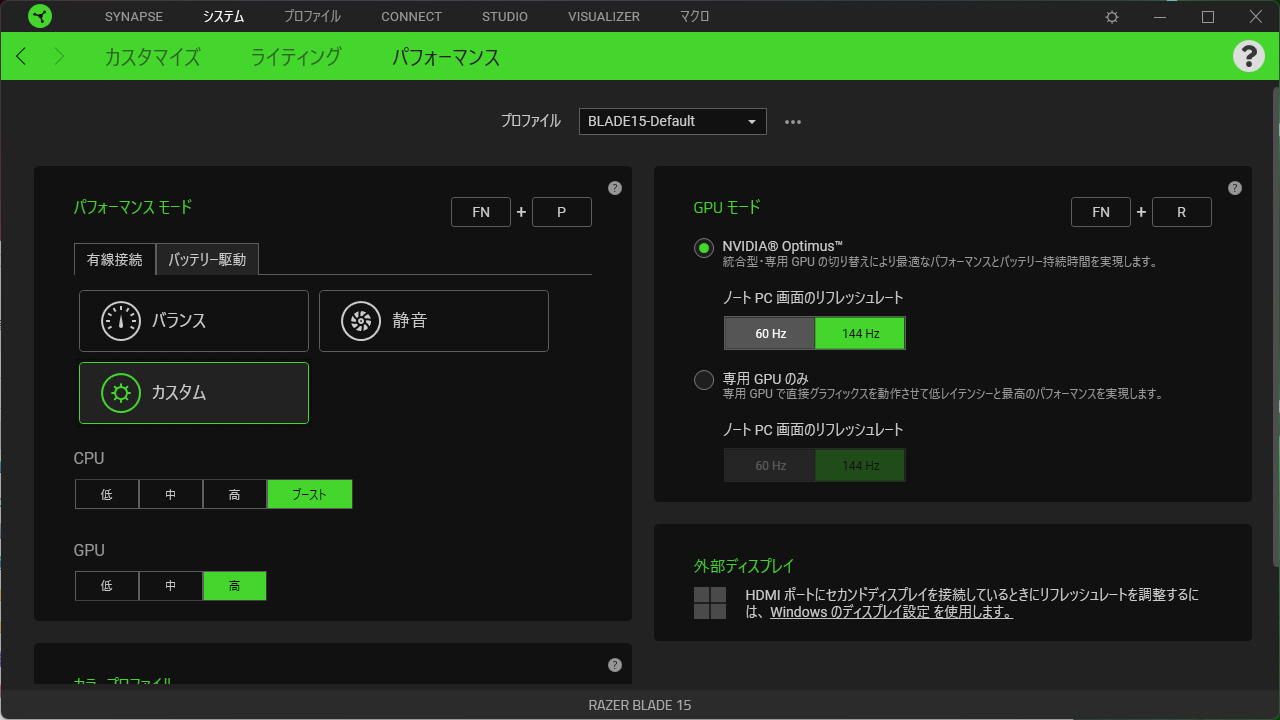This screenshot has width=1280, height=720.
Task: Click the FN key of FN+R
Action: coord(1101,212)
